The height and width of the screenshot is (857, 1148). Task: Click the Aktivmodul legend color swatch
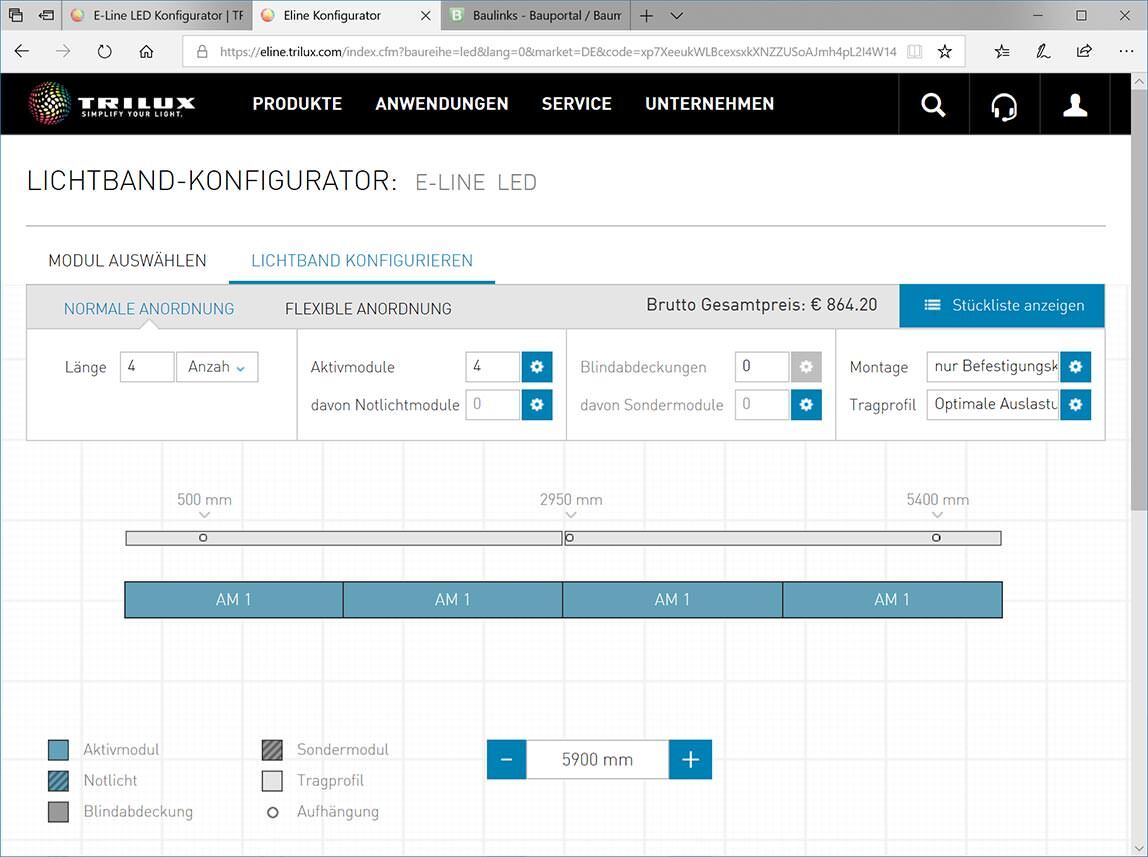coord(59,750)
